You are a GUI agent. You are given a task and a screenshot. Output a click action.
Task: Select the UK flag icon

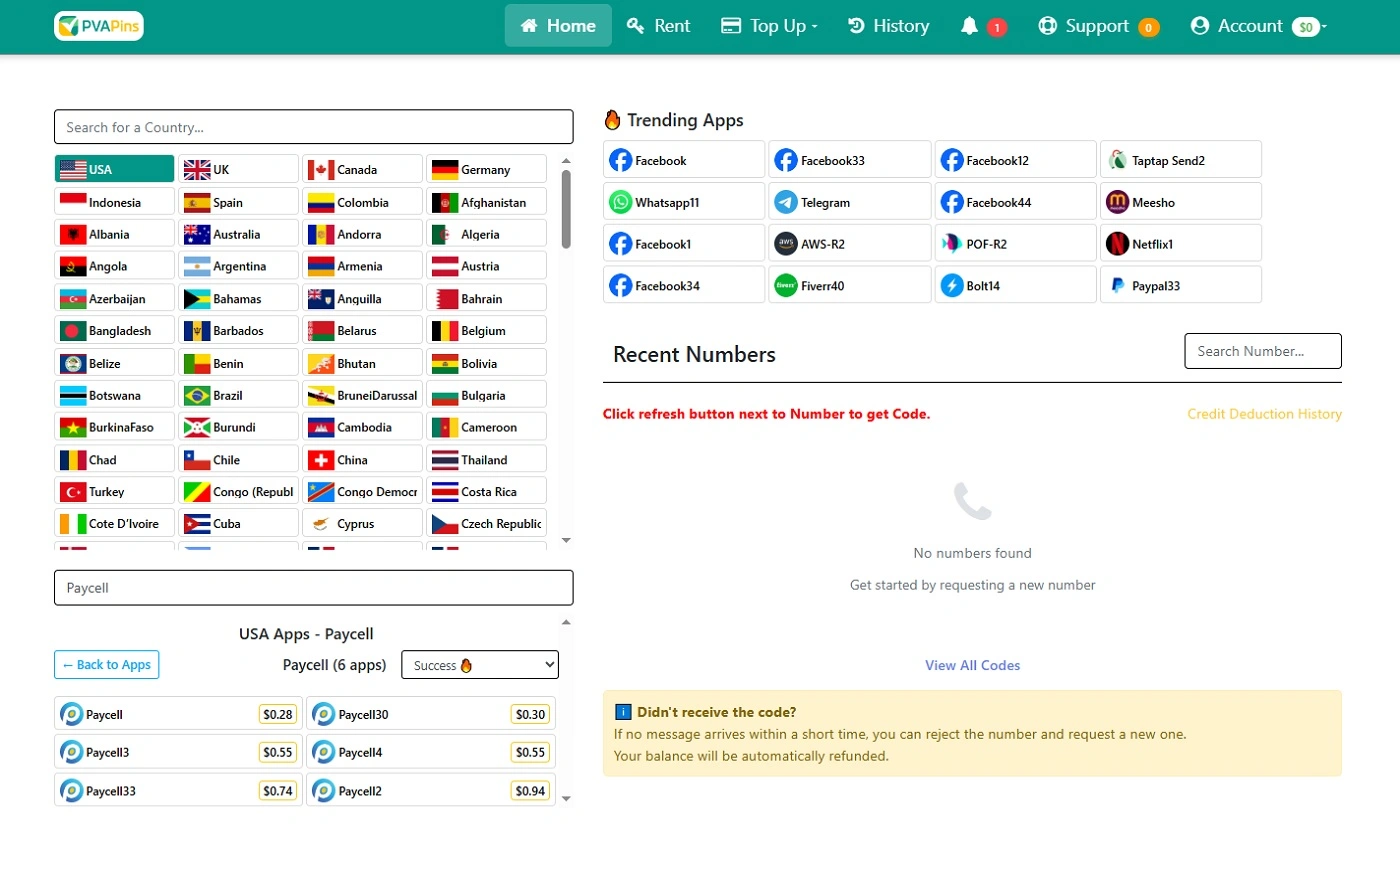(197, 170)
